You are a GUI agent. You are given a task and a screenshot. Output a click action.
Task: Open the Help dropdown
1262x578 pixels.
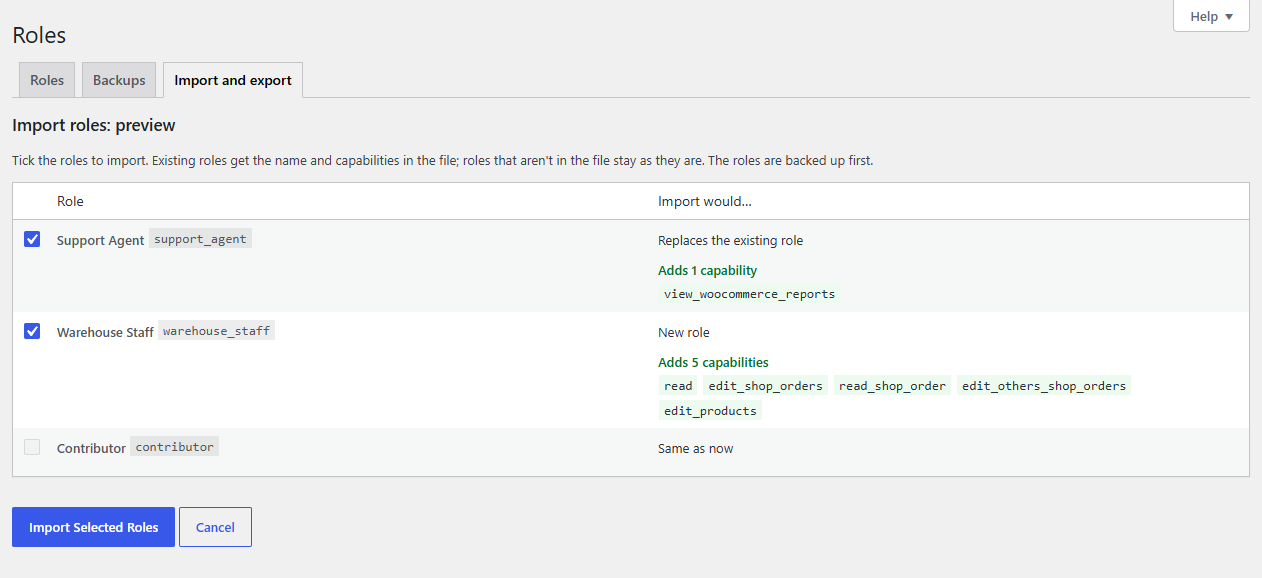pos(1211,16)
